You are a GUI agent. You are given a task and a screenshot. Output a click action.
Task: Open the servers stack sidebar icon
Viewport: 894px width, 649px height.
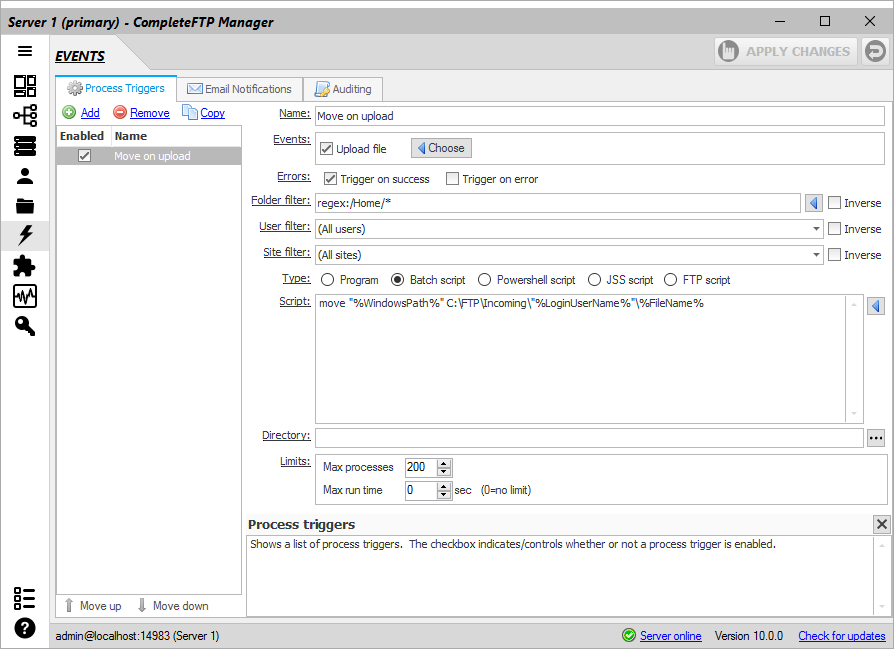click(25, 146)
